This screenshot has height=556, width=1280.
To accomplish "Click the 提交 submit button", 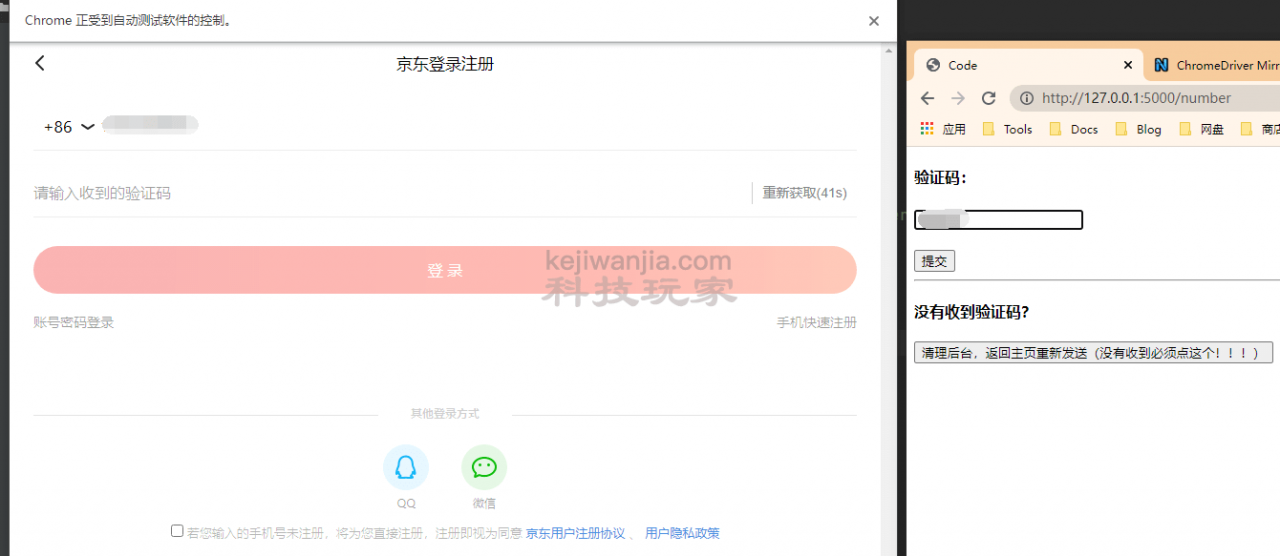I will pos(934,261).
